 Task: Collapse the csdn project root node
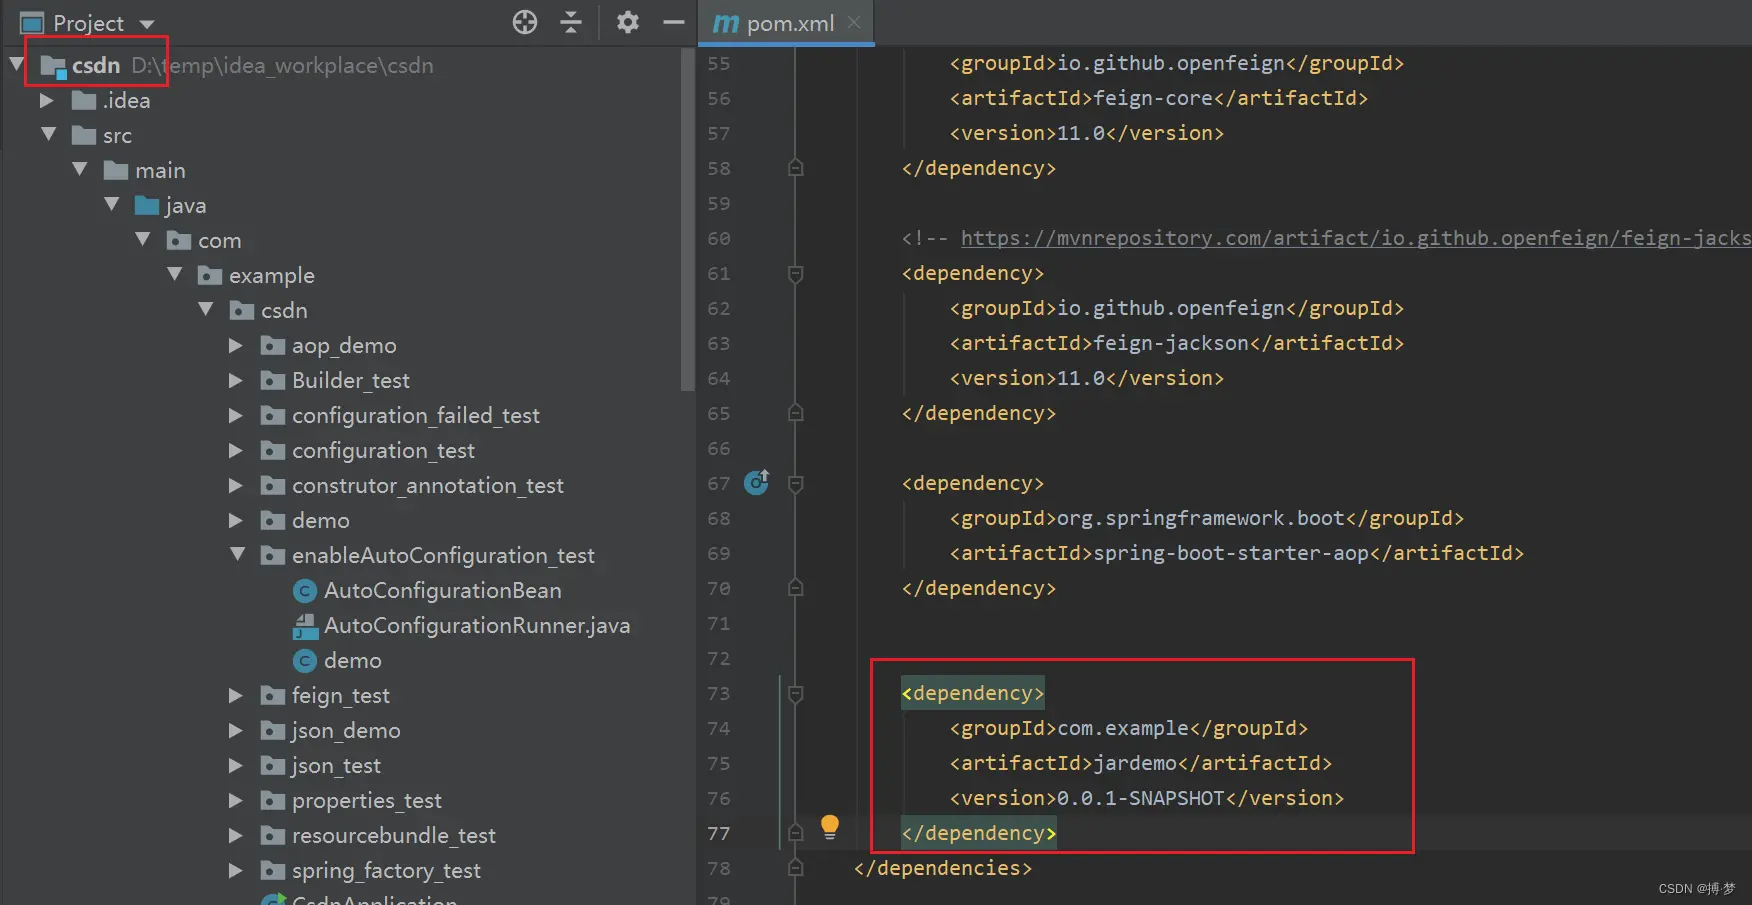pyautogui.click(x=16, y=65)
